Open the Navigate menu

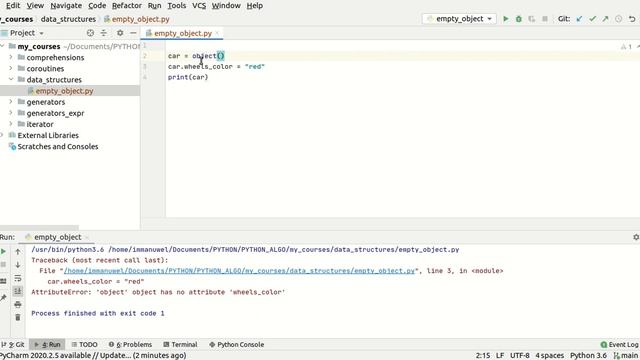[x=66, y=6]
